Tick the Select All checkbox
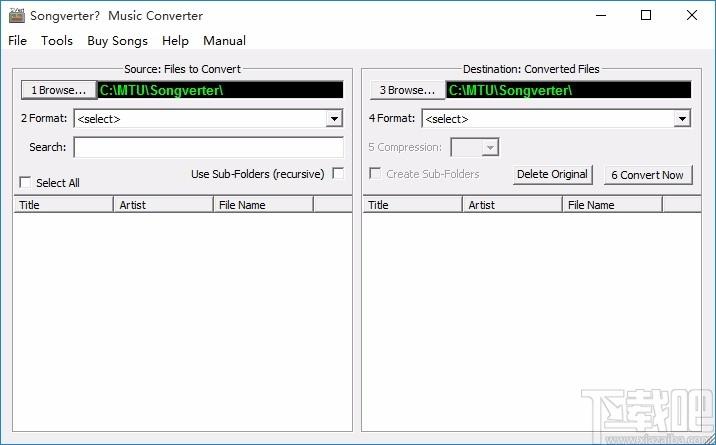The height and width of the screenshot is (445, 716). point(25,183)
